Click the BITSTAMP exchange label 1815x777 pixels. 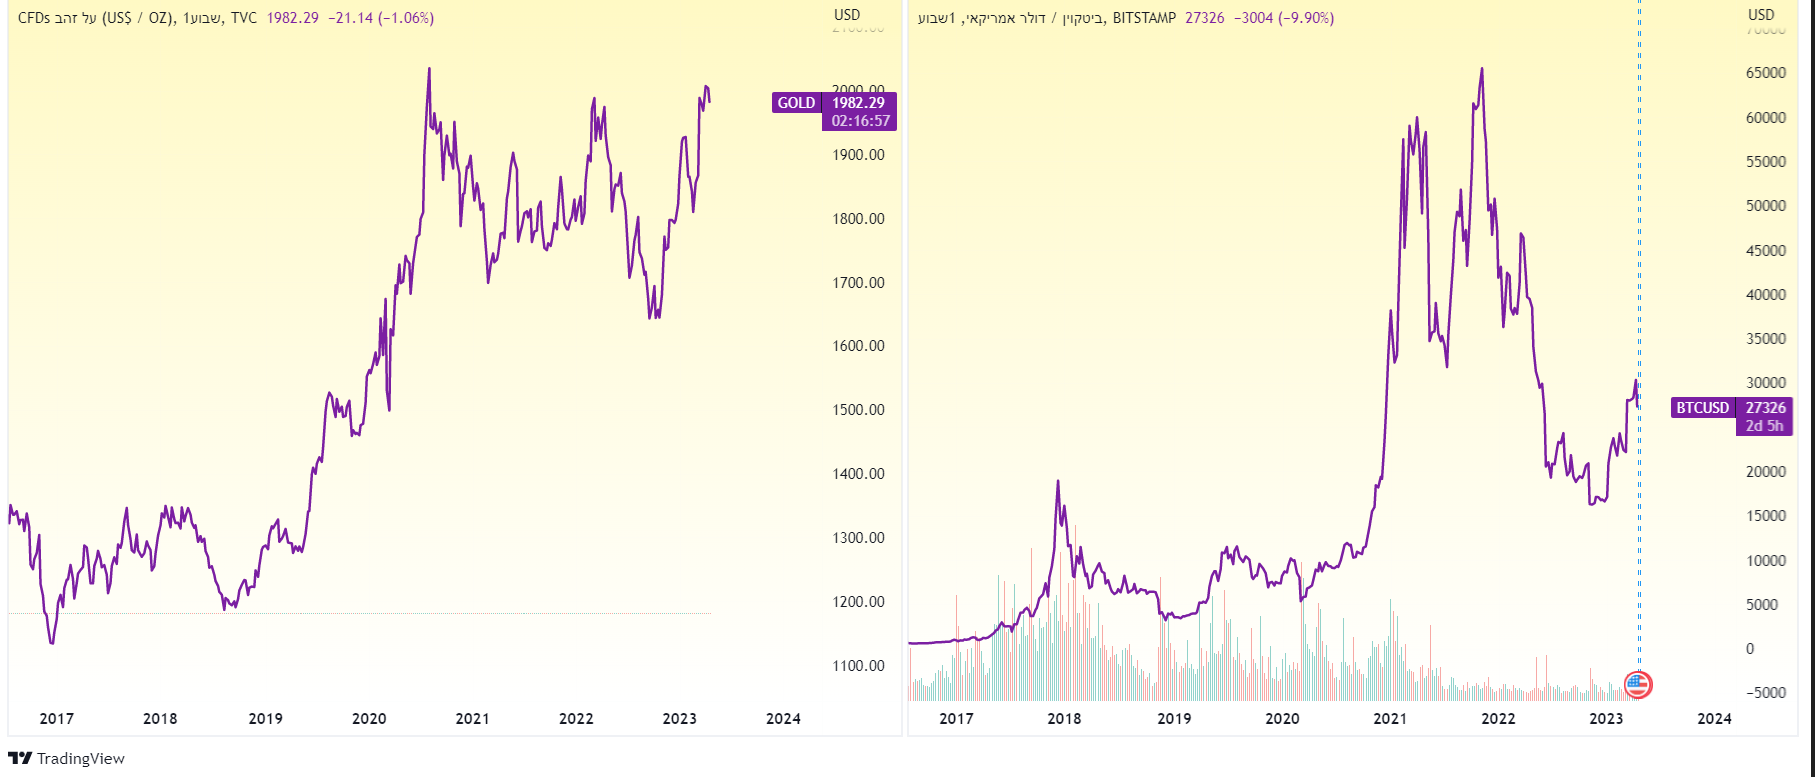(x=1144, y=18)
